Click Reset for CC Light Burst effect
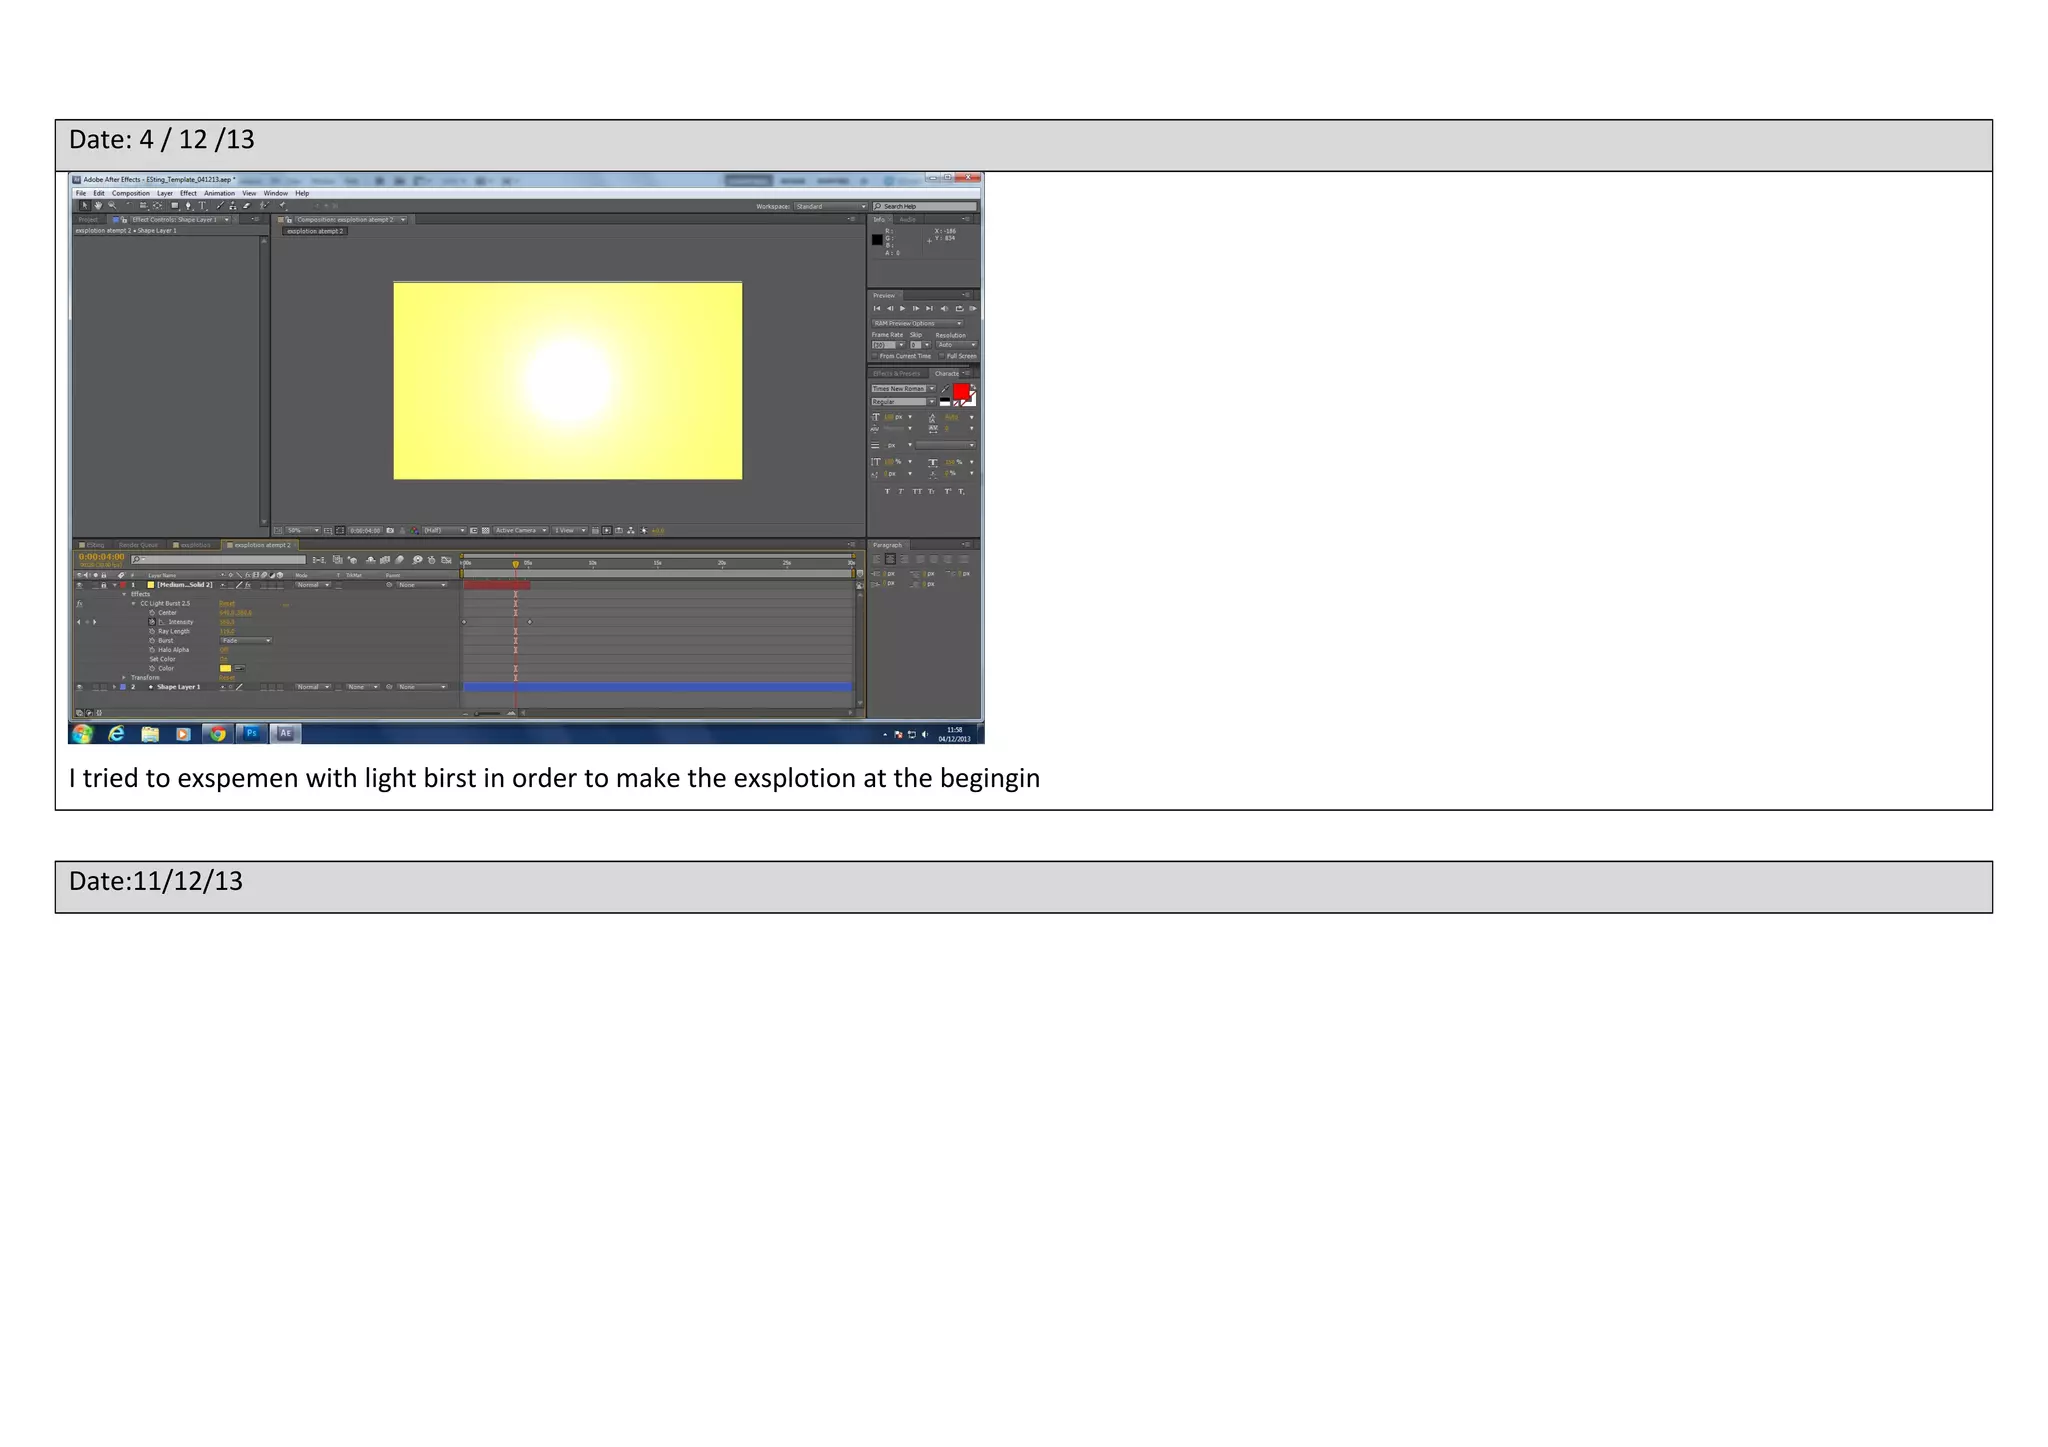Screen dimensions: 2048x1447 (227, 604)
